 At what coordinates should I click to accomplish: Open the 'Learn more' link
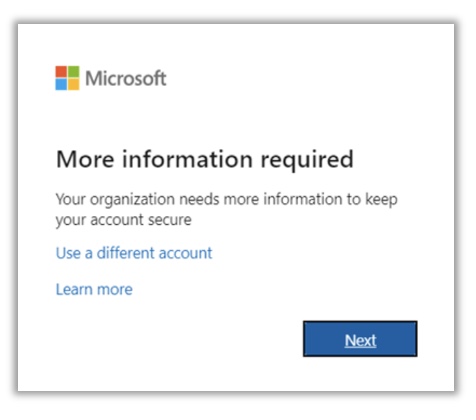(x=94, y=289)
